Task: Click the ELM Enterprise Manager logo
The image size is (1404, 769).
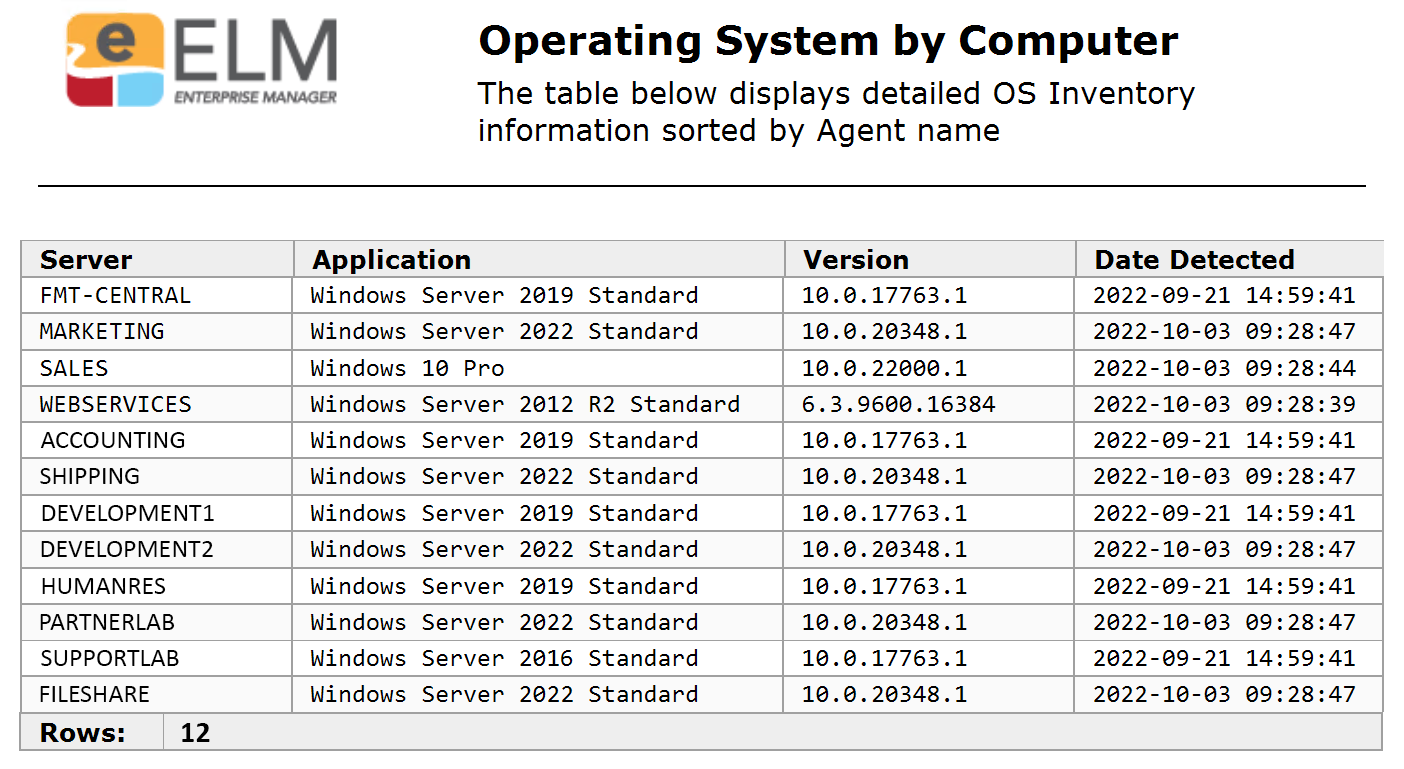Action: 201,60
